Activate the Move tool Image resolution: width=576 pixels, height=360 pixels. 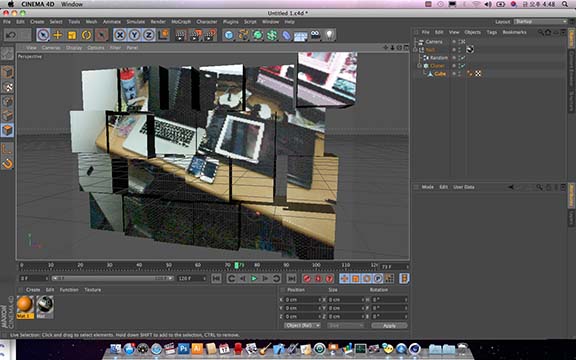coord(58,35)
